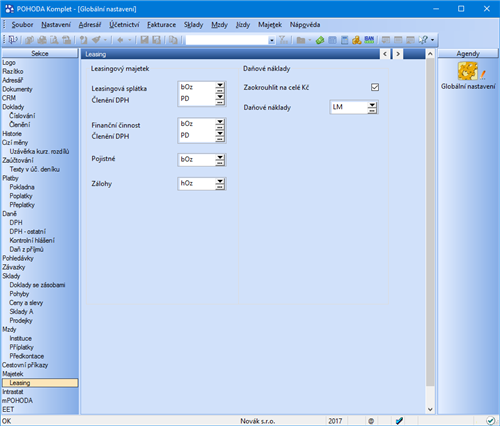Open the Mzdy menu

(219, 25)
